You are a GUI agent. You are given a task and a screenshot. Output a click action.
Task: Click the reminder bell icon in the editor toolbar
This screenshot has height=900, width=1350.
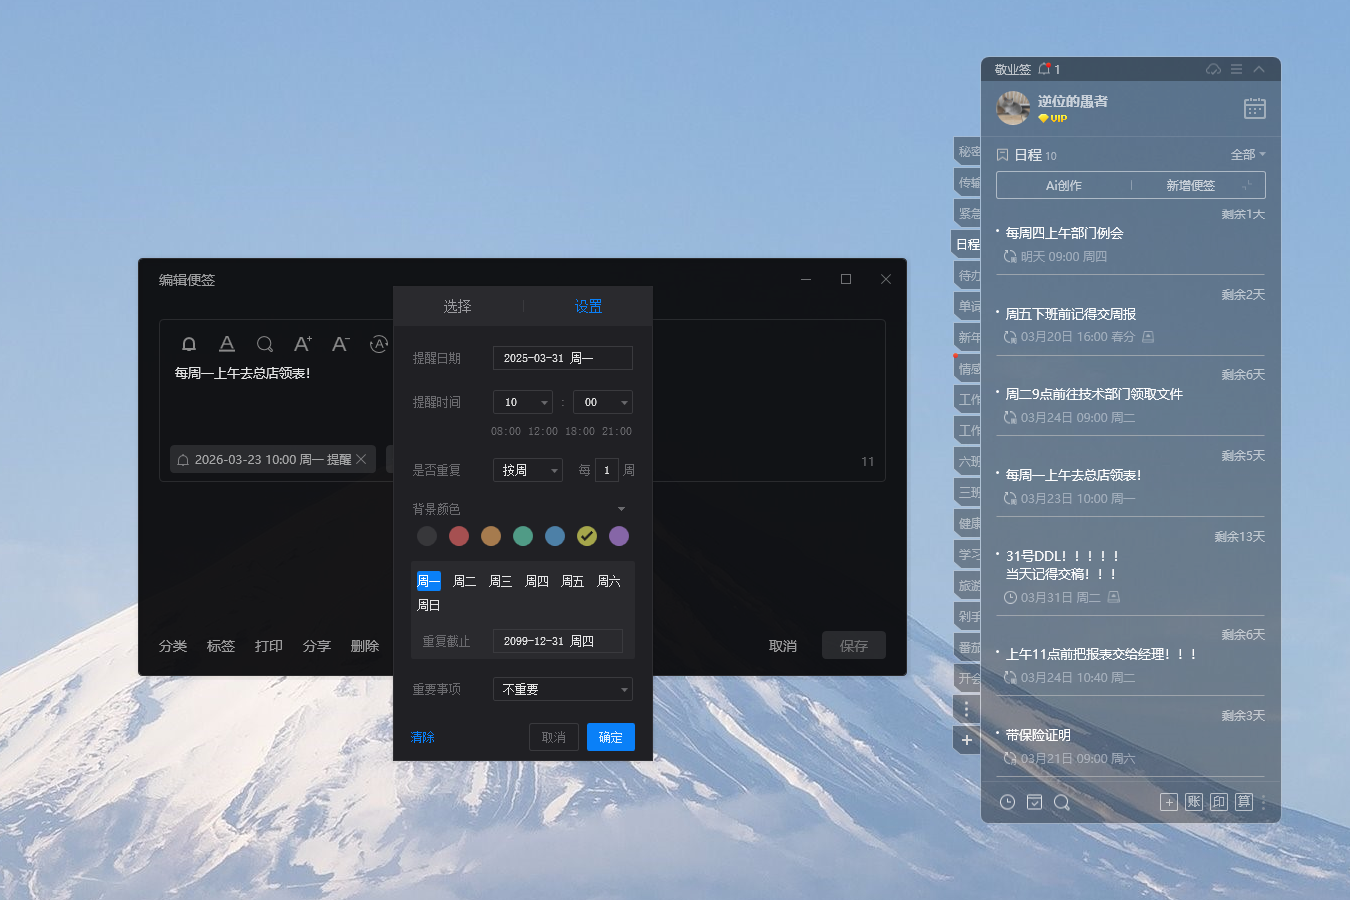click(x=189, y=344)
